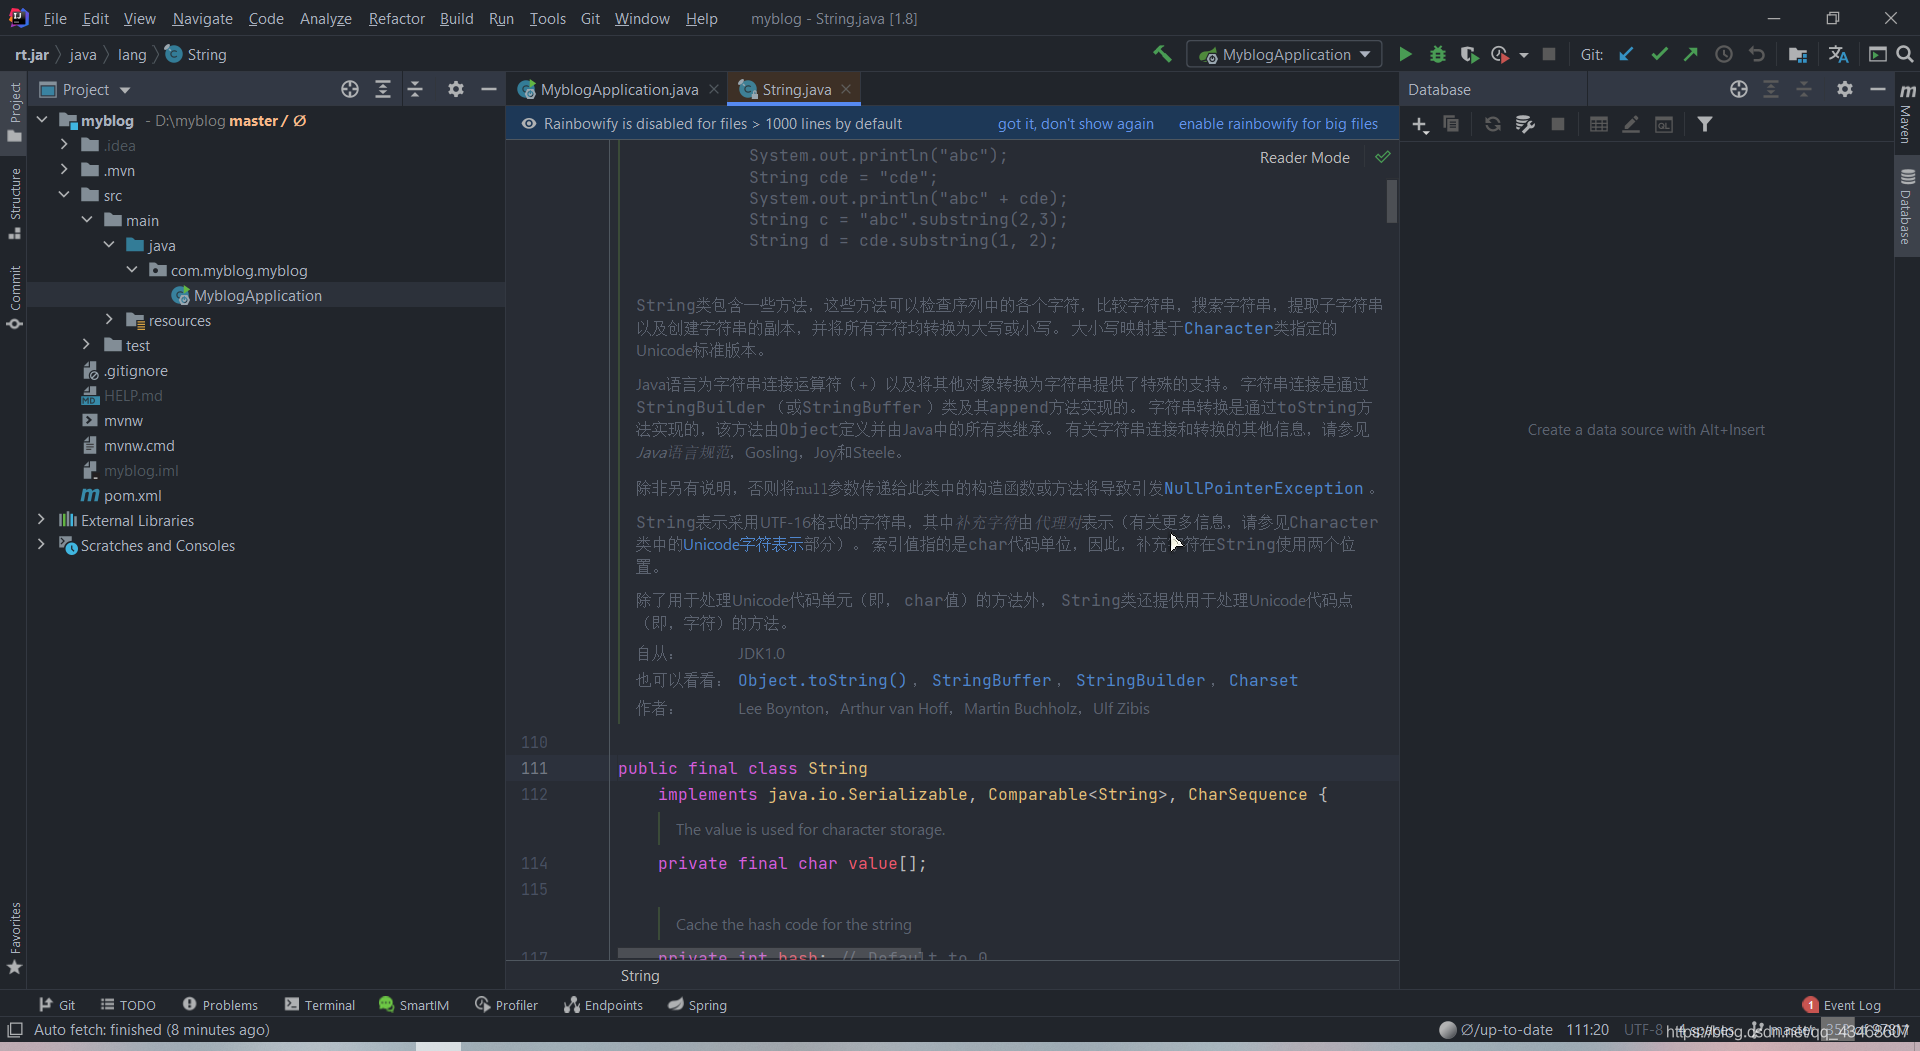Hide the Project panel with minus icon
Image resolution: width=1920 pixels, height=1051 pixels.
(489, 89)
